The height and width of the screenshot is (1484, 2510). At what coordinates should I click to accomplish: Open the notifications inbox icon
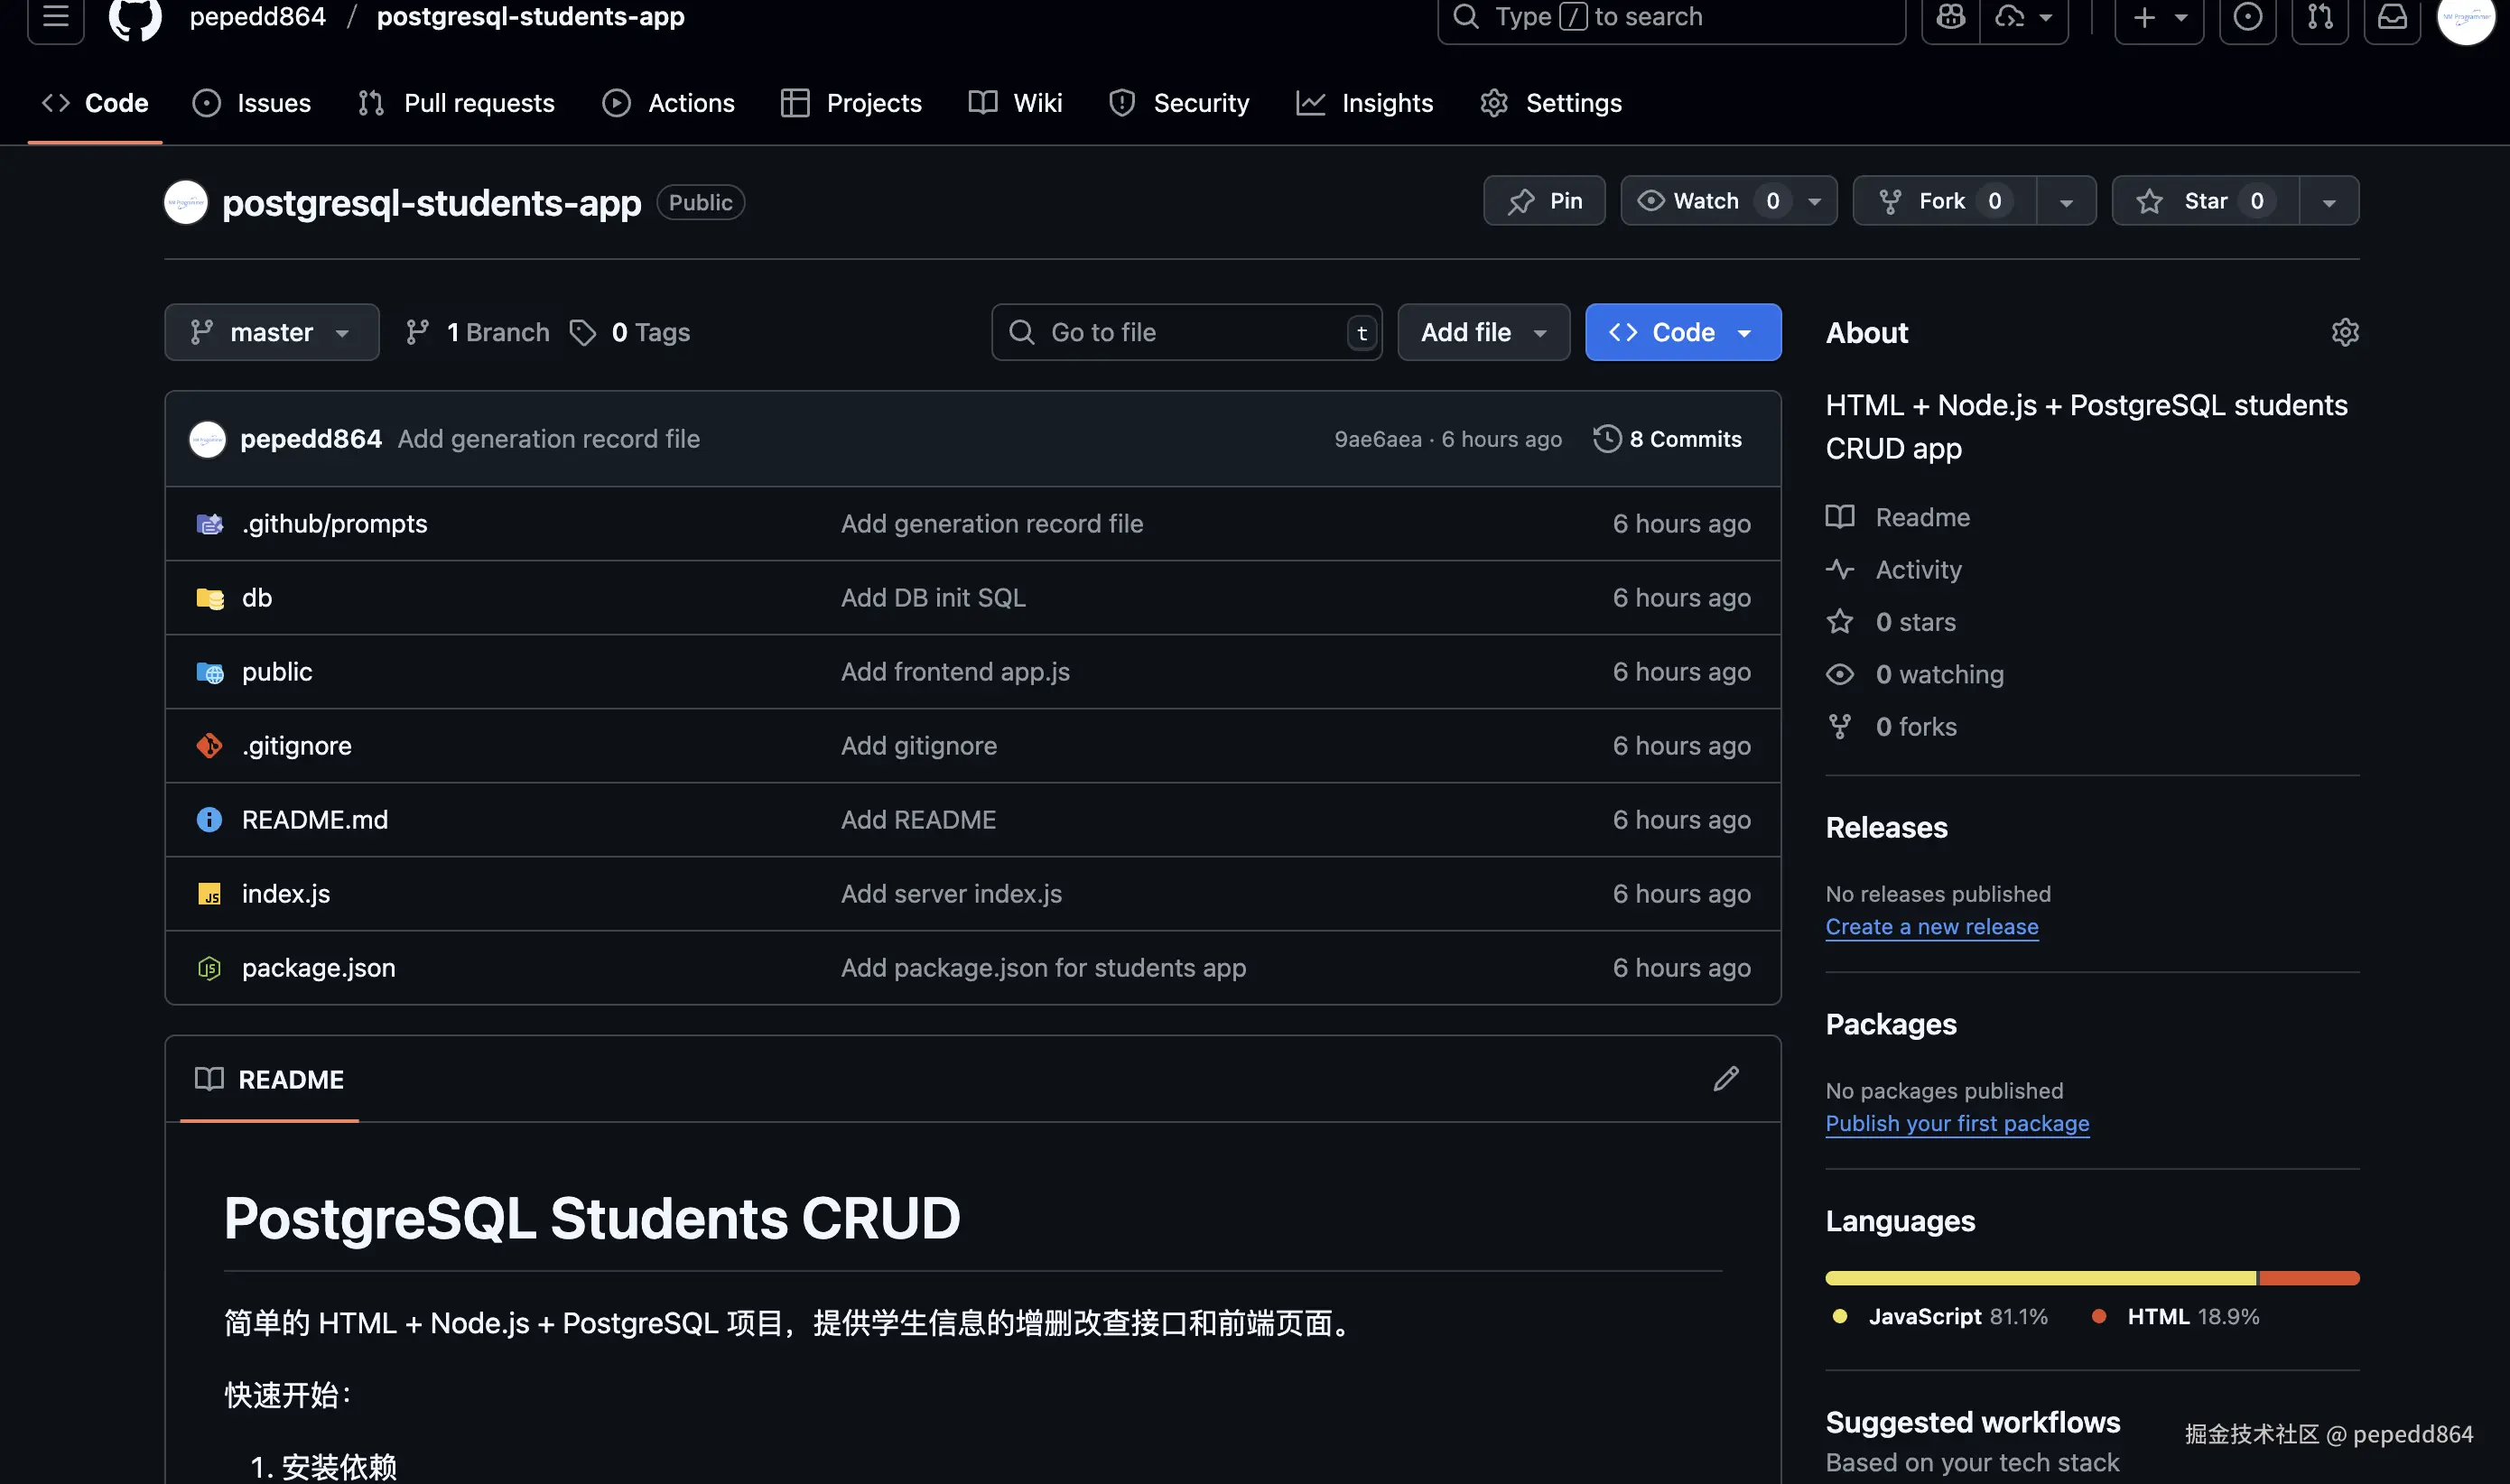(2391, 17)
